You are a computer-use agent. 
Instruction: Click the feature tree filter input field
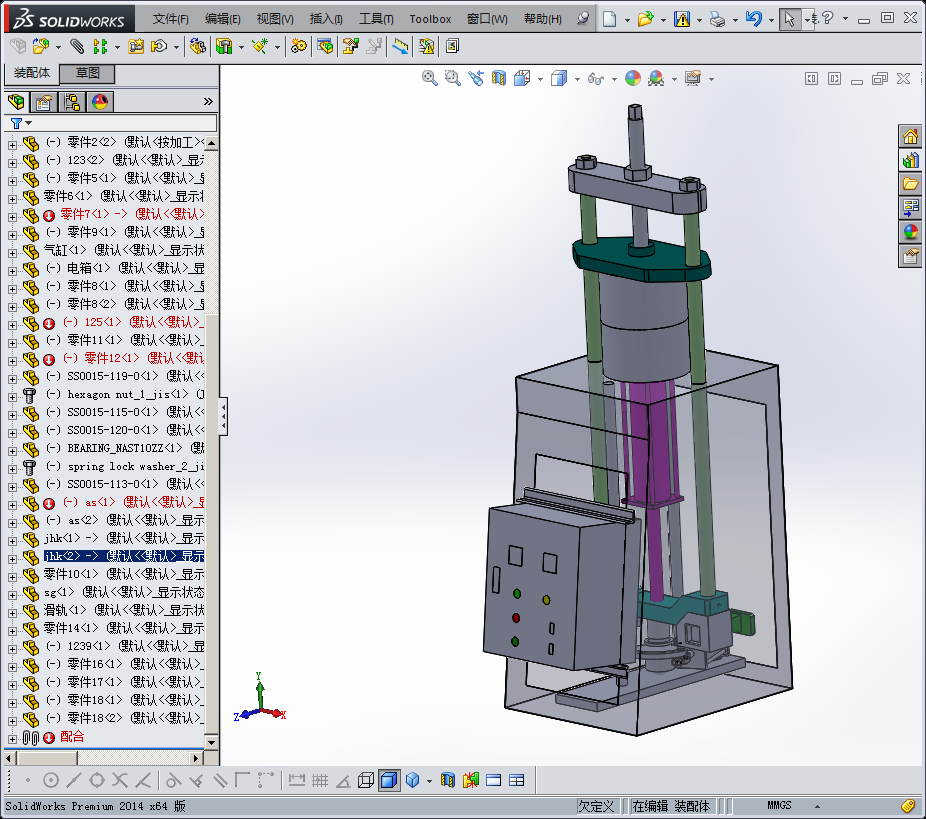click(120, 123)
